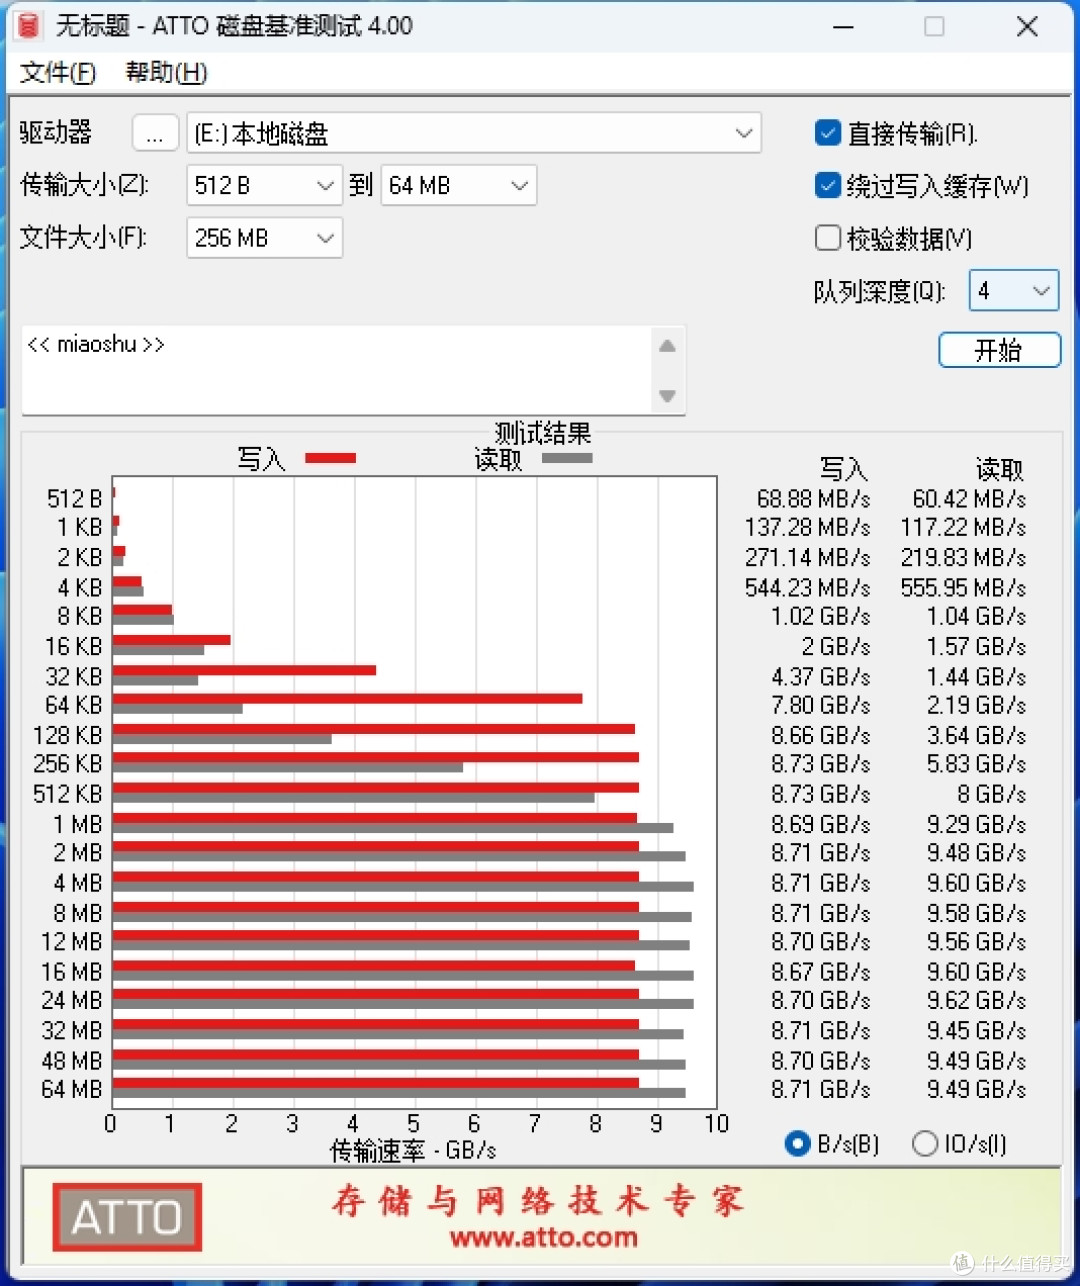Click the 开始 start button

coord(999,350)
